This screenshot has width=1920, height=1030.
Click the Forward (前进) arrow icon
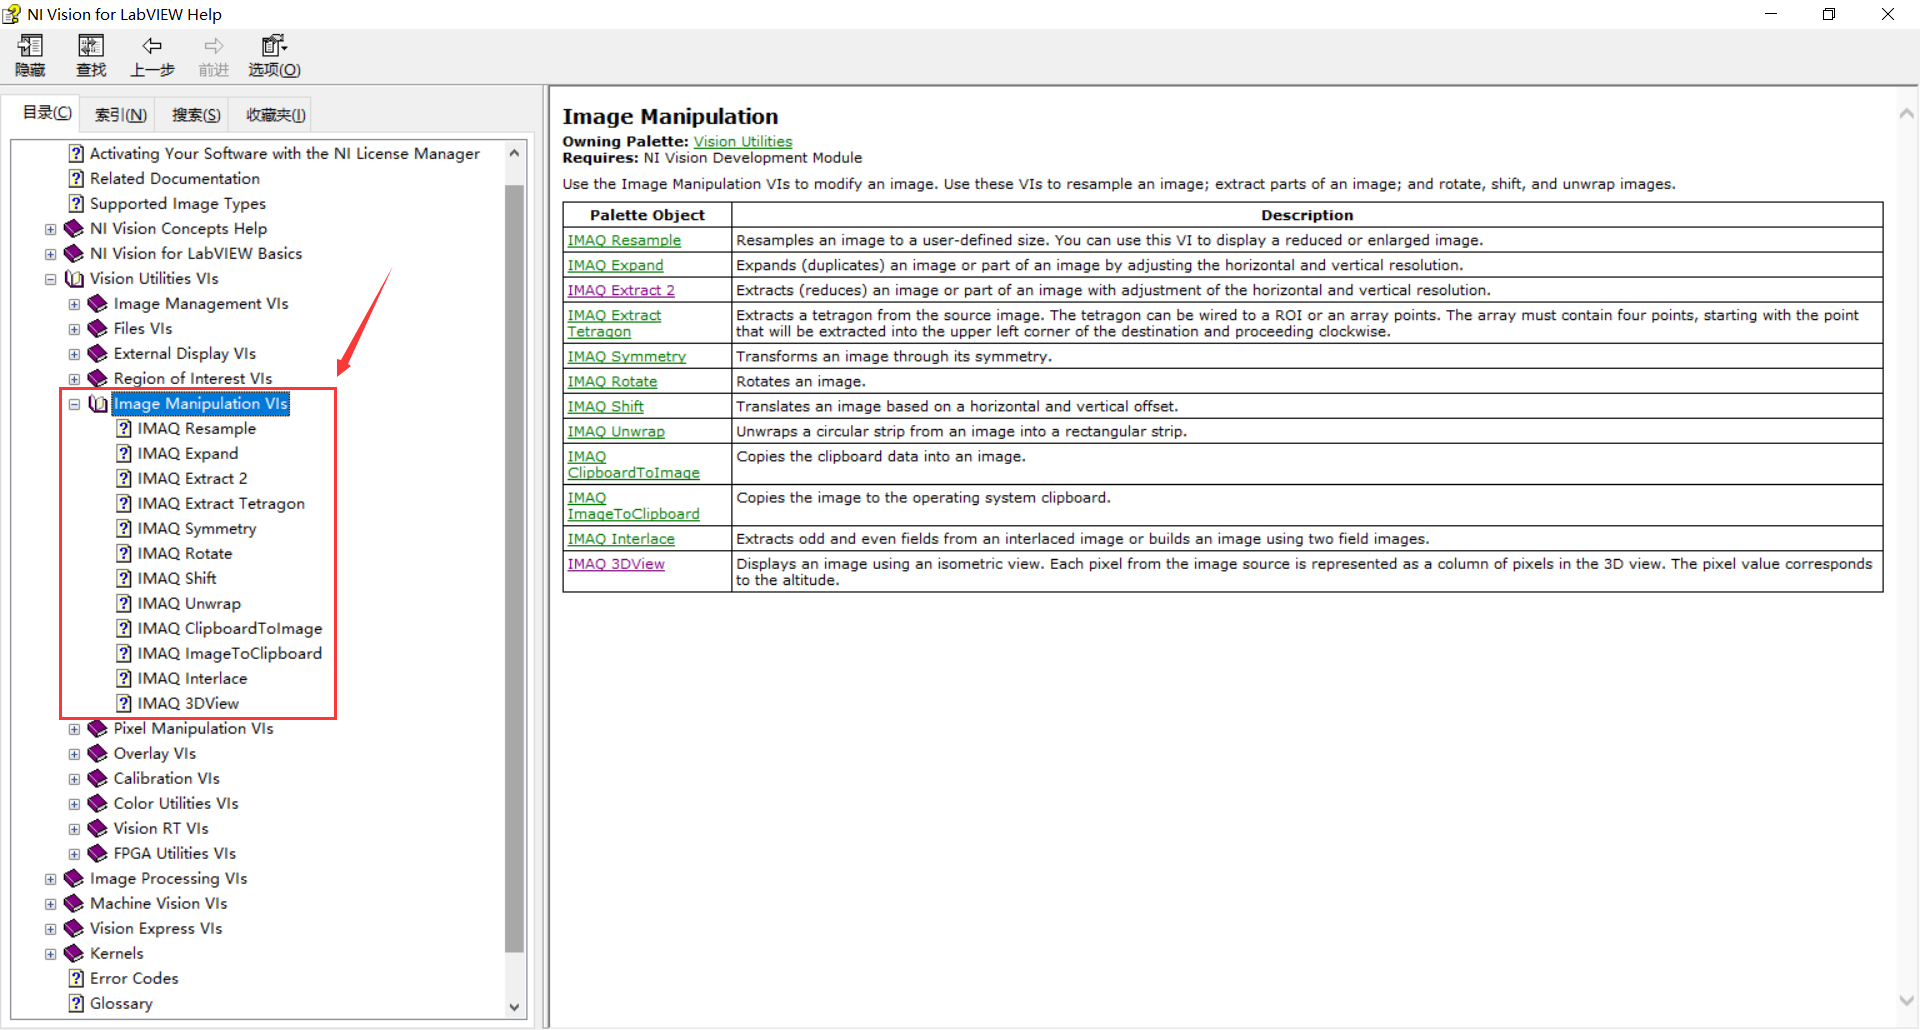pos(214,46)
